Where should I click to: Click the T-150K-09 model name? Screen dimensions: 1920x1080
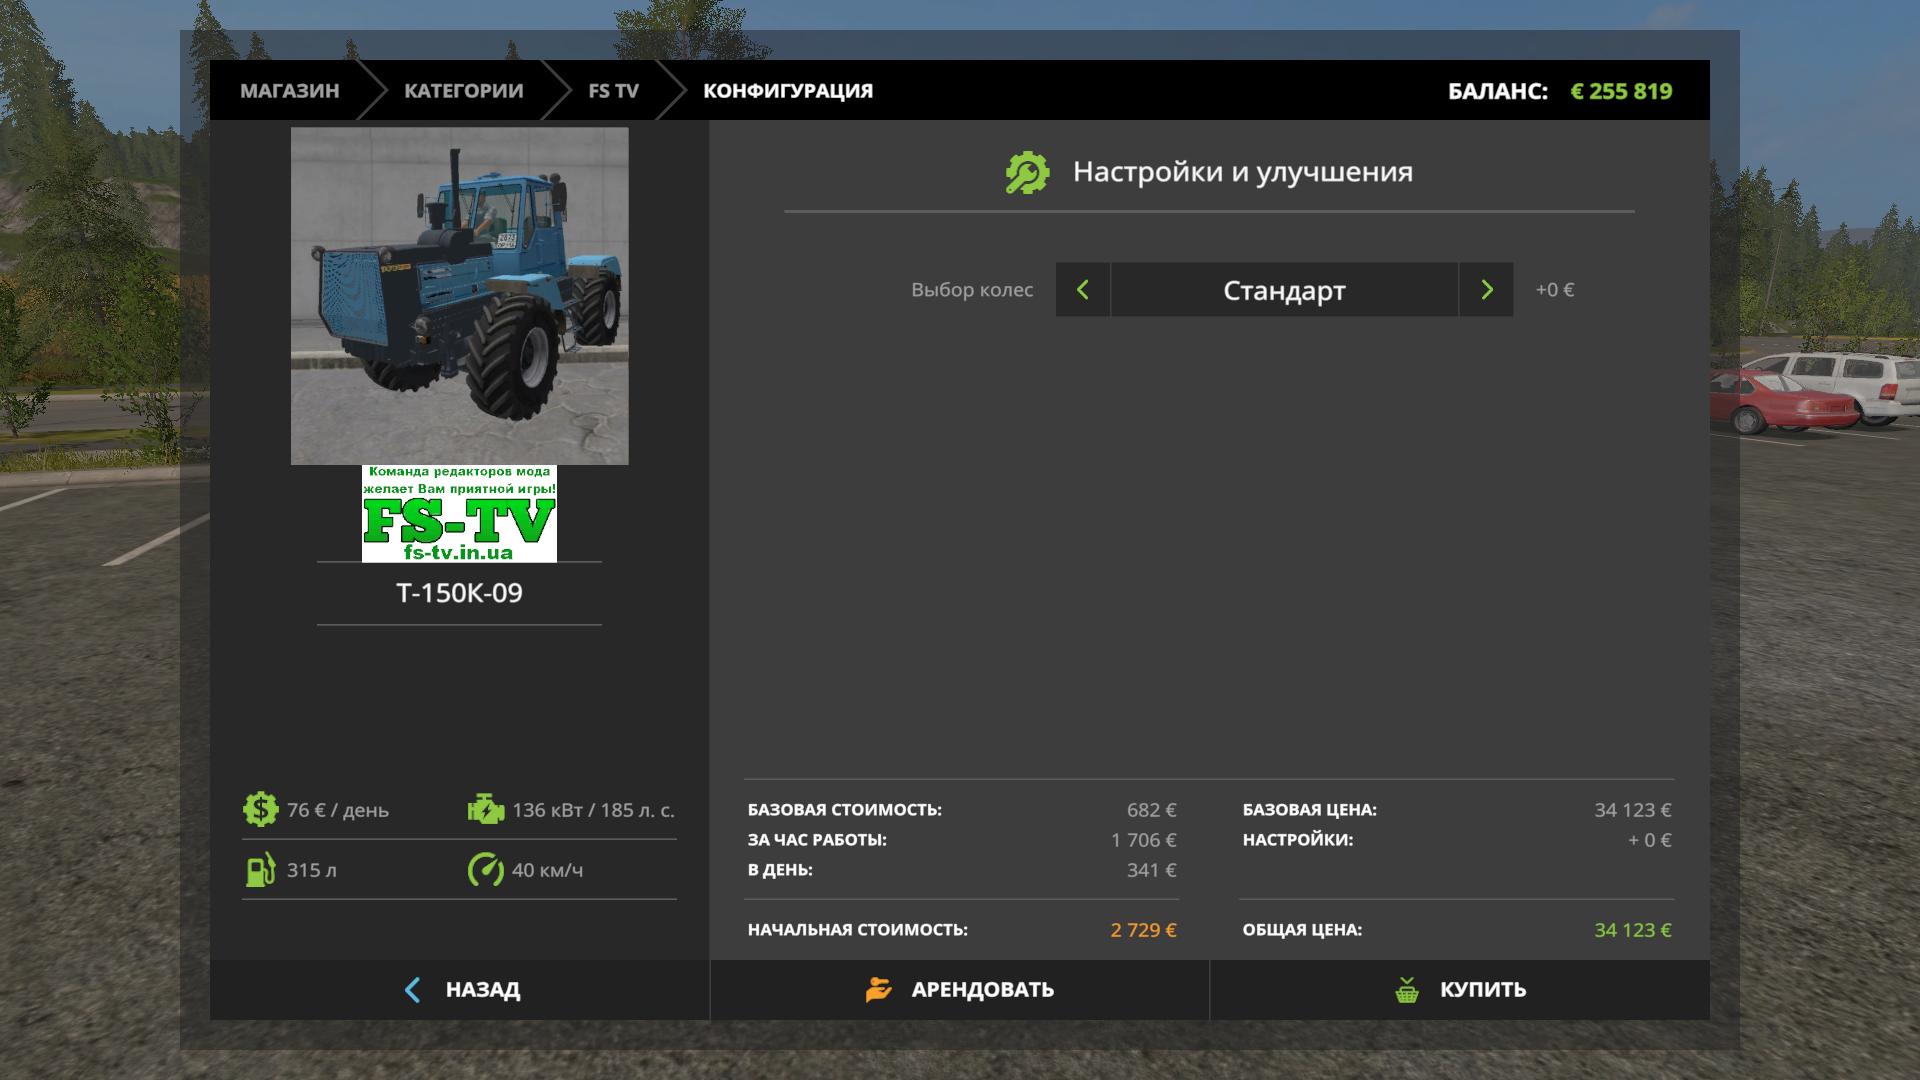460,593
